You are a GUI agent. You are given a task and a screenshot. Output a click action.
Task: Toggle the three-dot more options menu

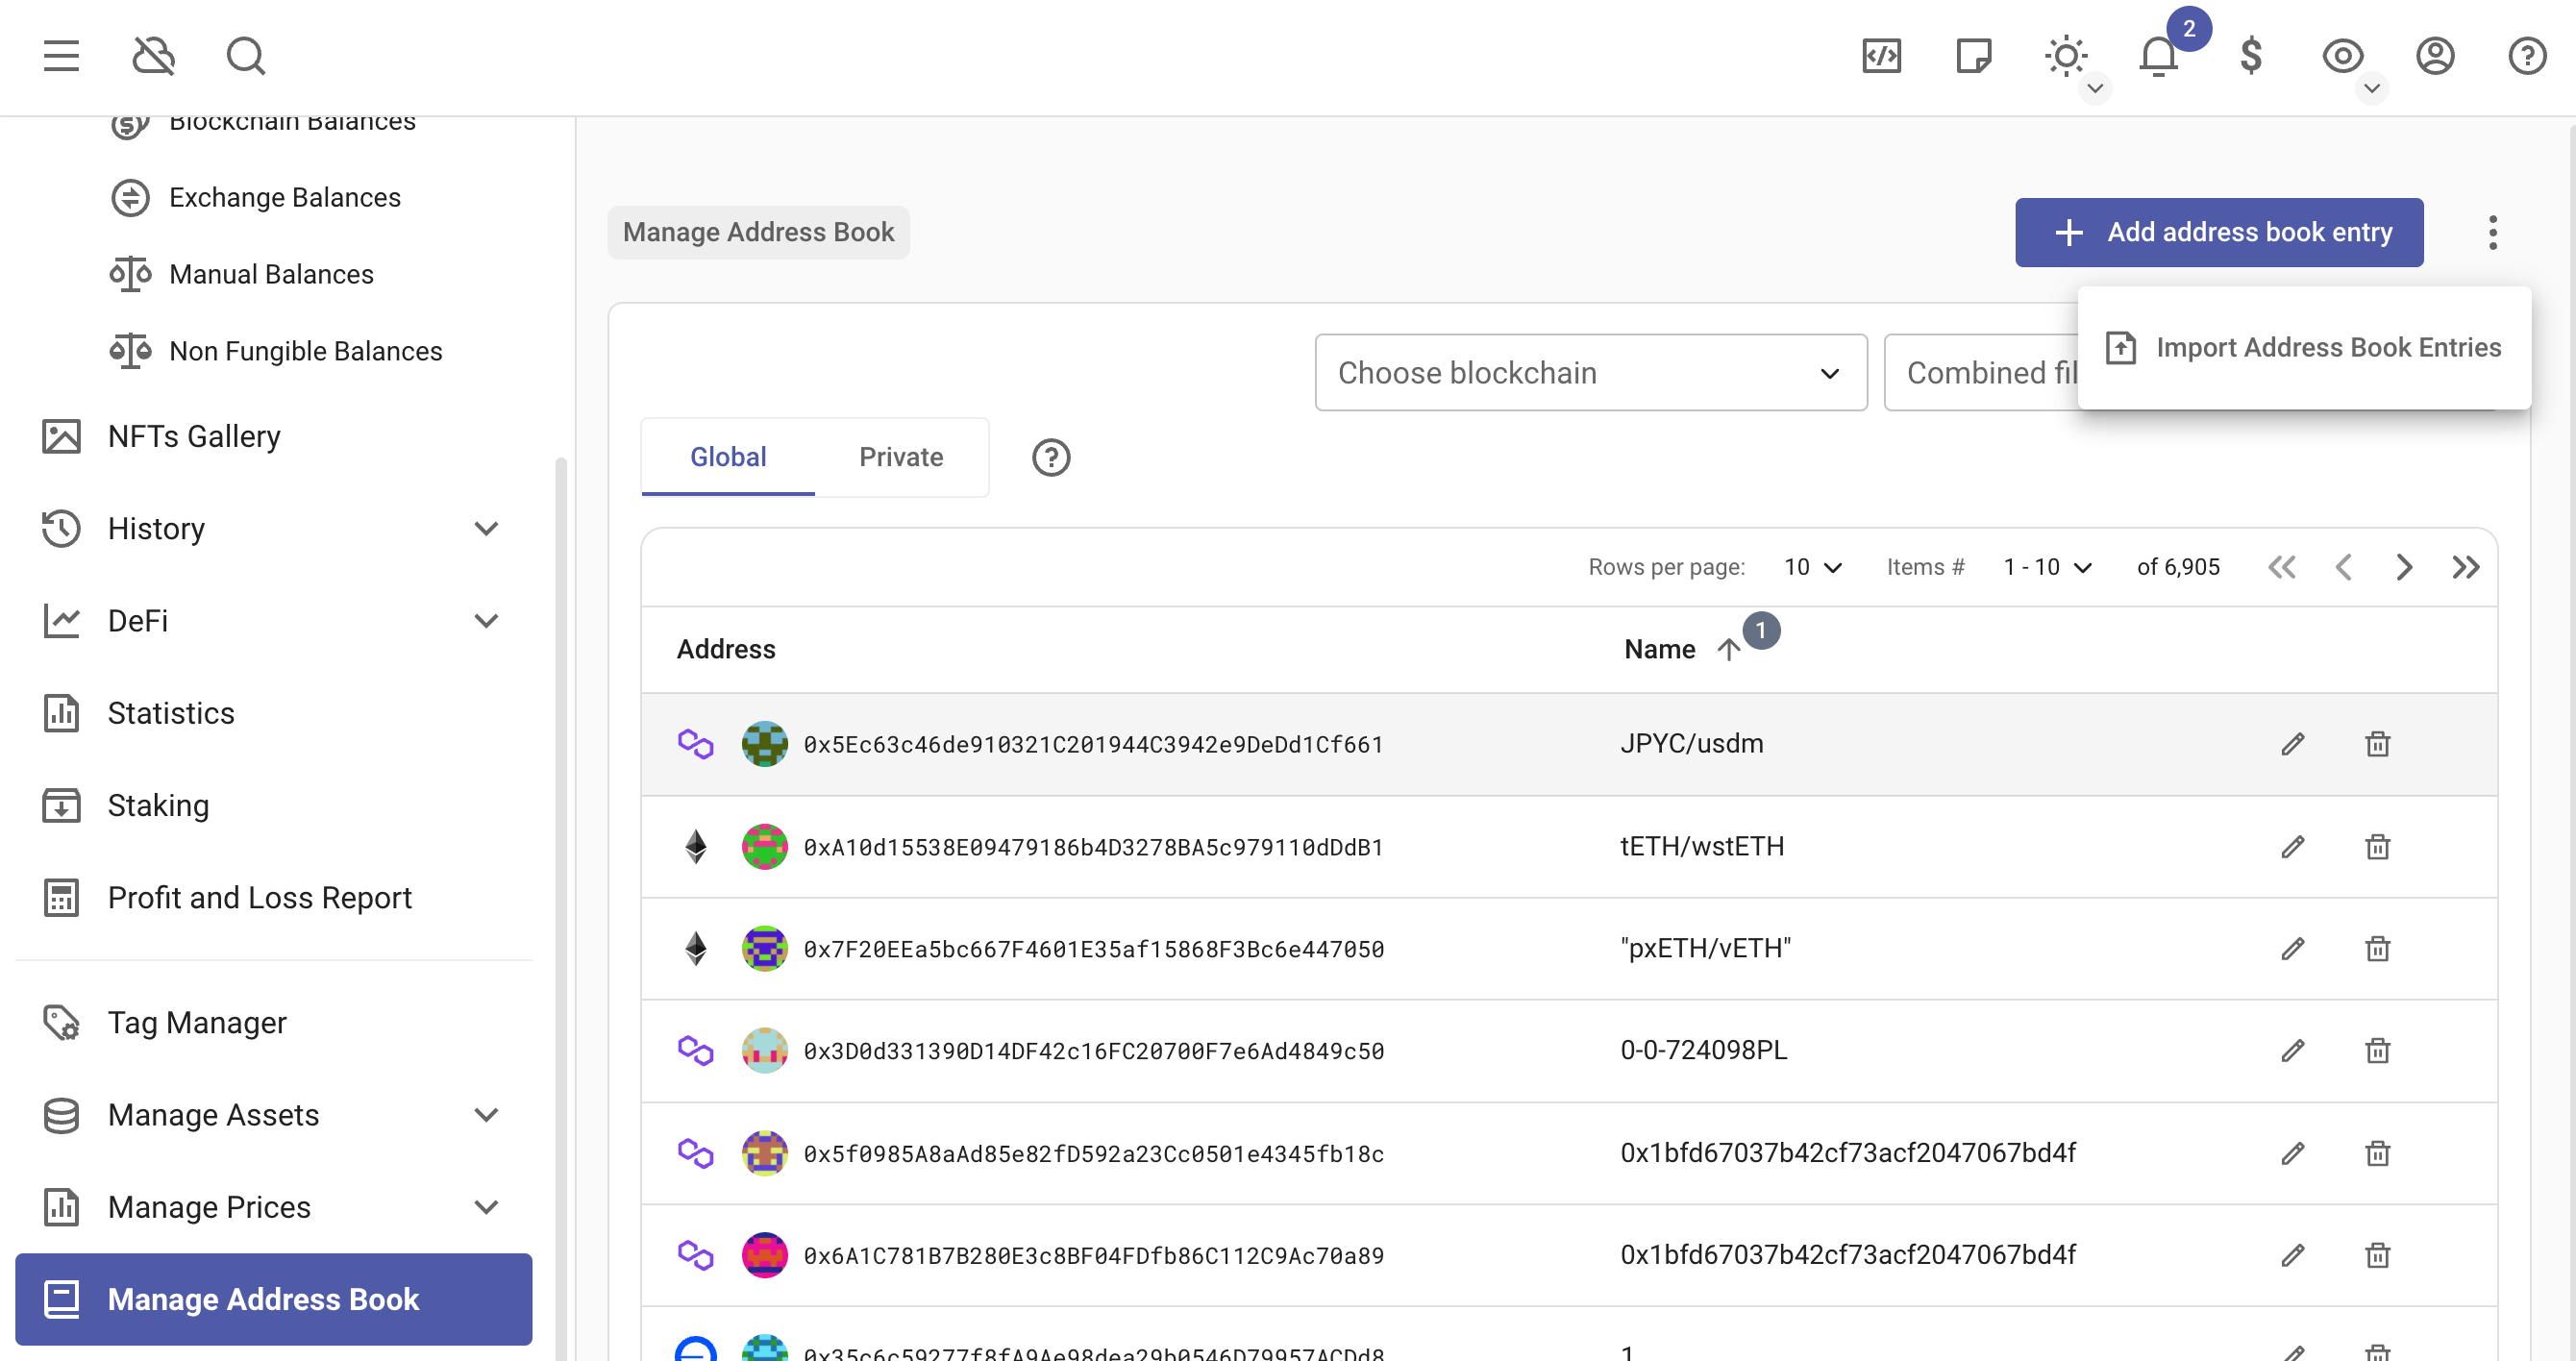pos(2492,232)
